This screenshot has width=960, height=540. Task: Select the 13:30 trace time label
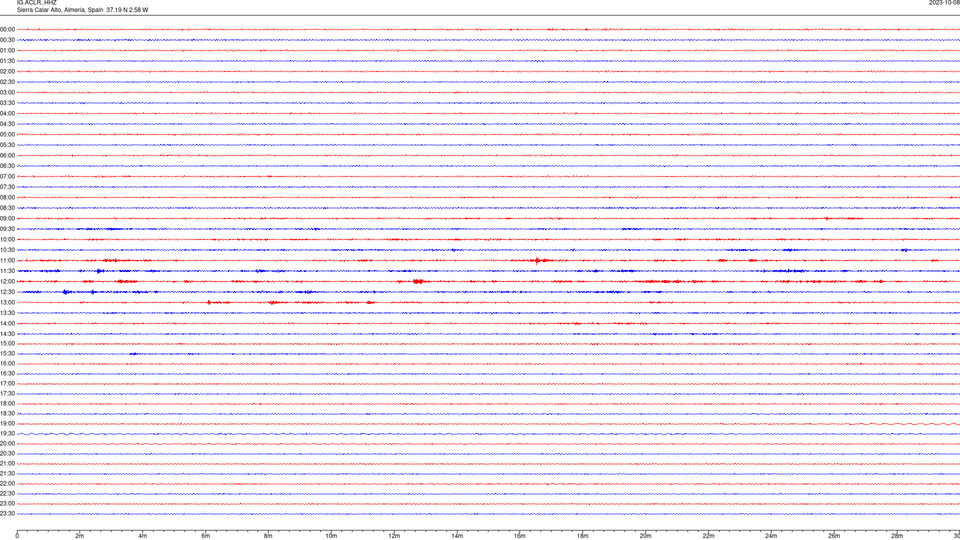click(x=7, y=313)
